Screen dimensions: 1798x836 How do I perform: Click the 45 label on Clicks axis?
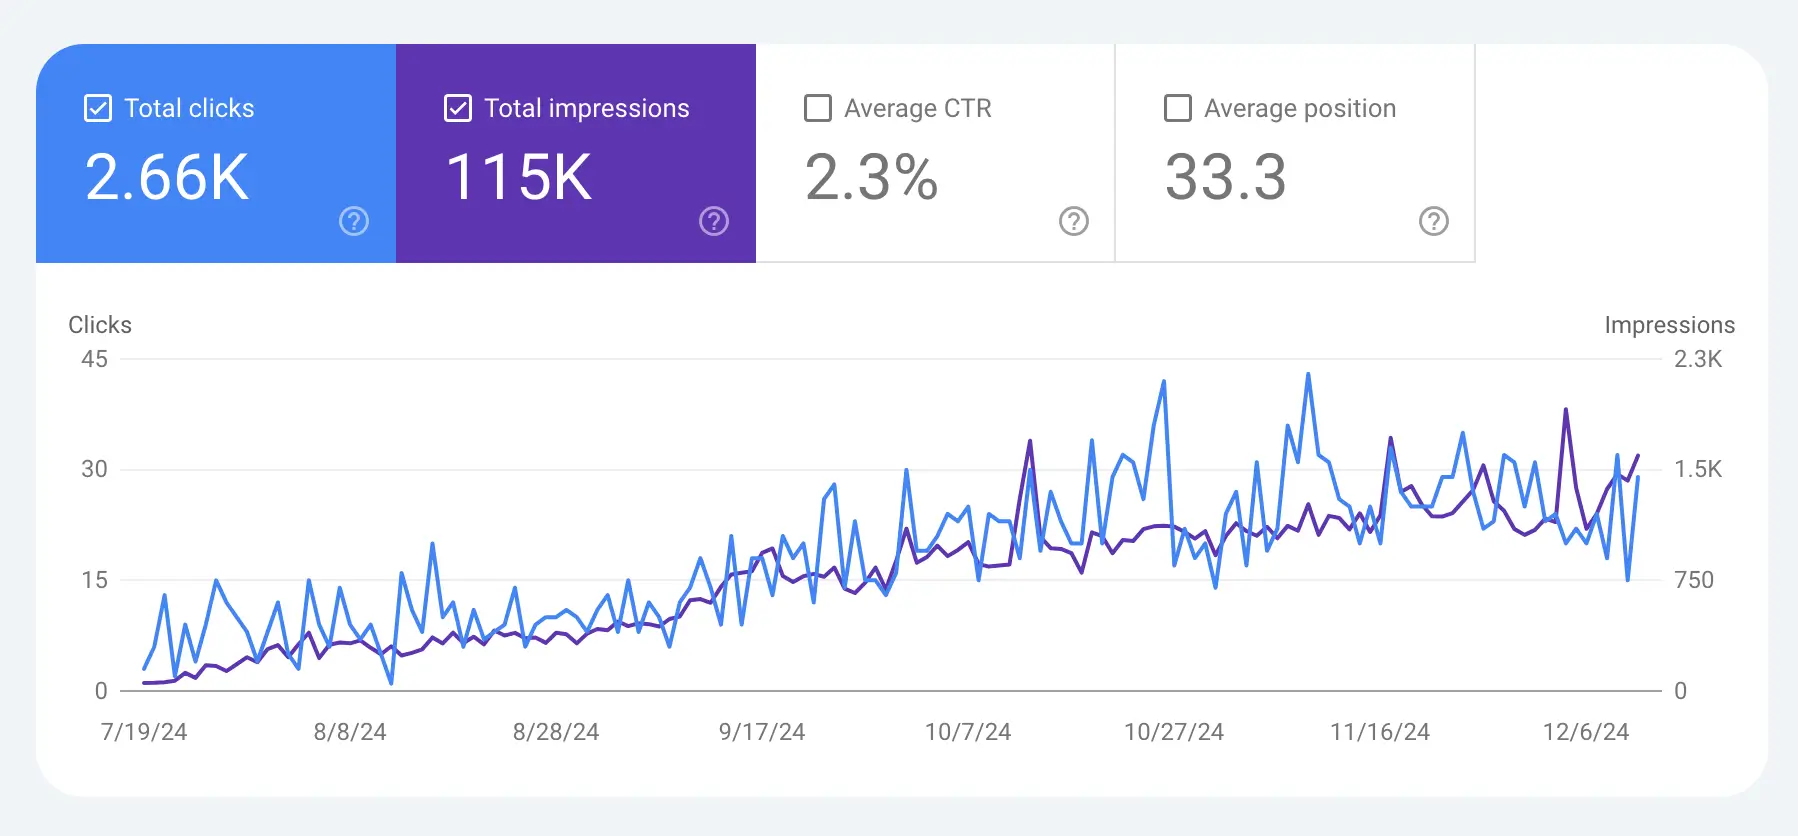click(95, 359)
